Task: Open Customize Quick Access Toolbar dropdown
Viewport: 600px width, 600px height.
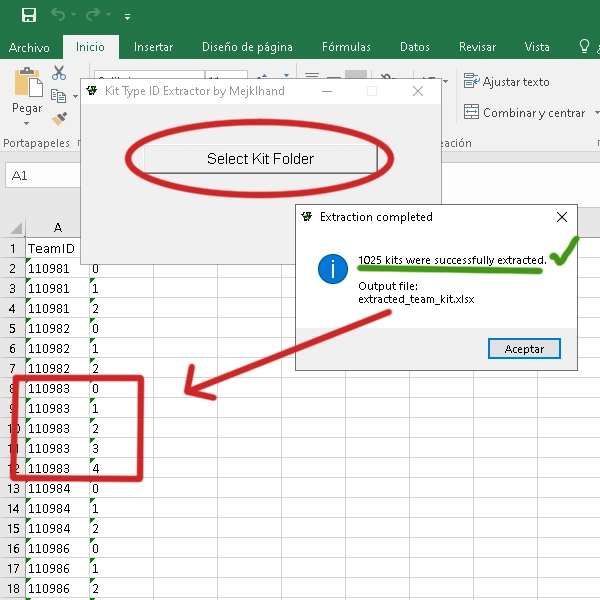Action: tap(127, 16)
